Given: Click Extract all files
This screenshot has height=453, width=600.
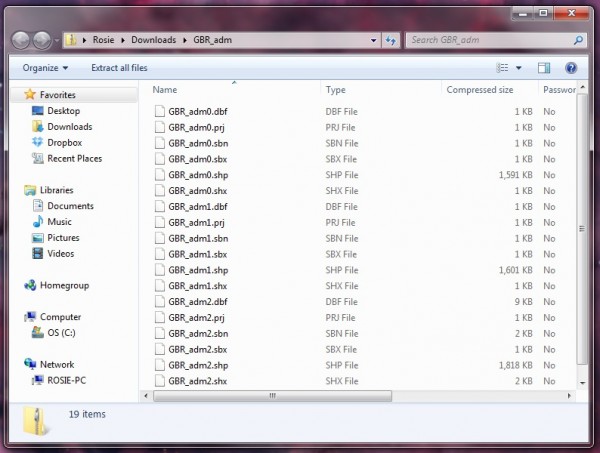Looking at the screenshot, I should pyautogui.click(x=119, y=68).
